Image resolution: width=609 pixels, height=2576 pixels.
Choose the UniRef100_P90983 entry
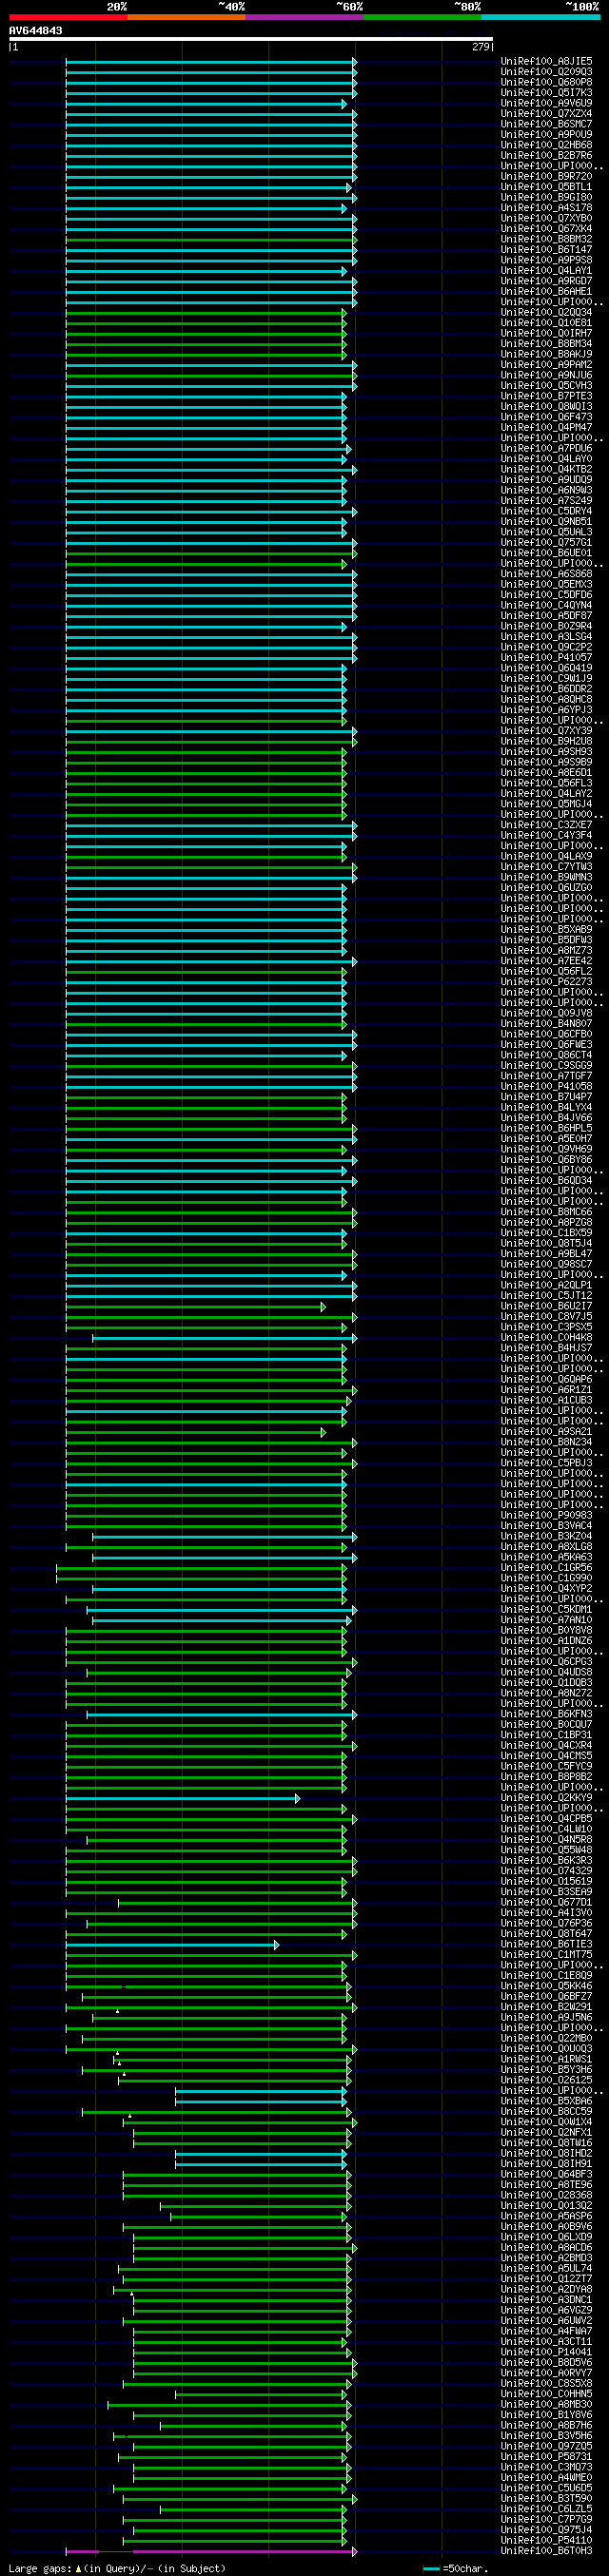coord(546,1516)
